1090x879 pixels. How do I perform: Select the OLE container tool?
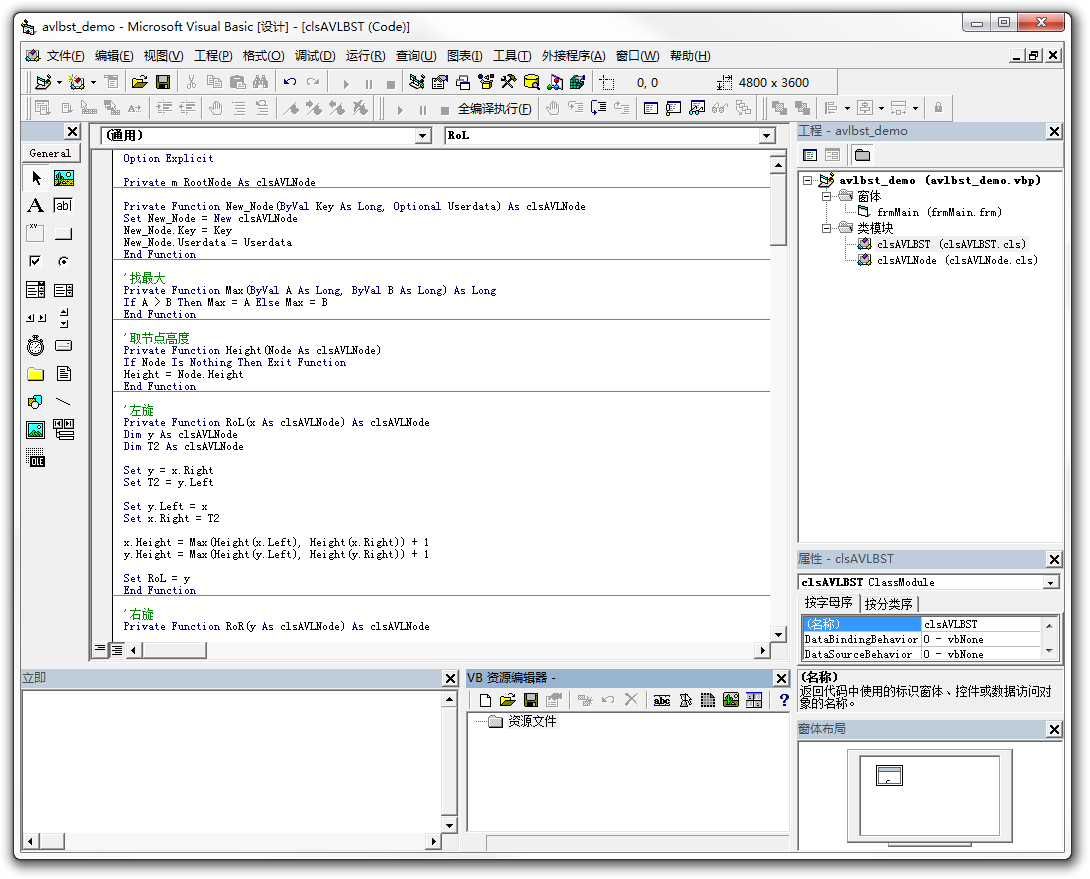[36, 459]
